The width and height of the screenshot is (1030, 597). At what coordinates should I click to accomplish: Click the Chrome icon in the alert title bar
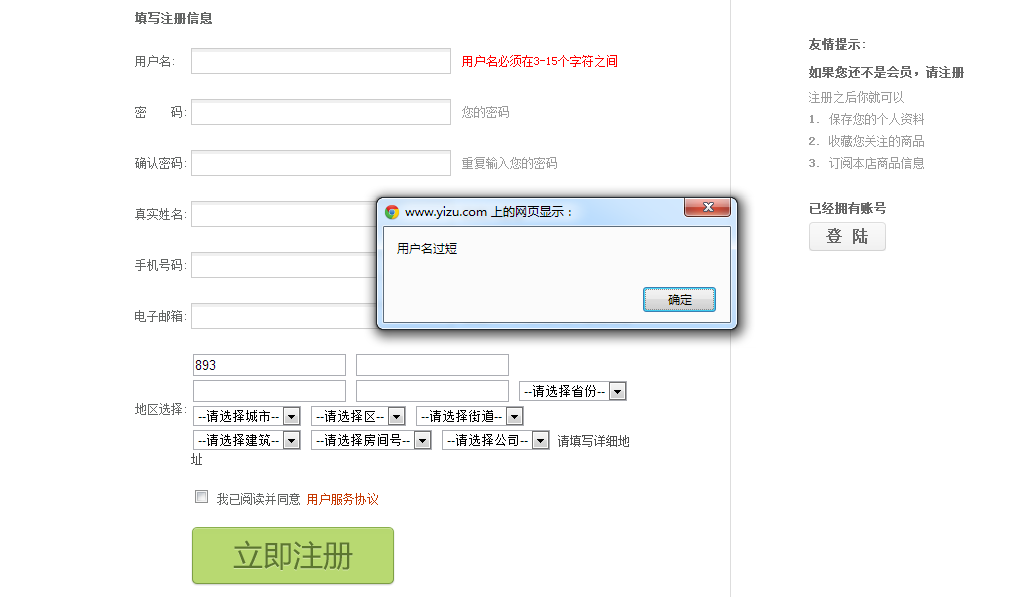click(392, 211)
